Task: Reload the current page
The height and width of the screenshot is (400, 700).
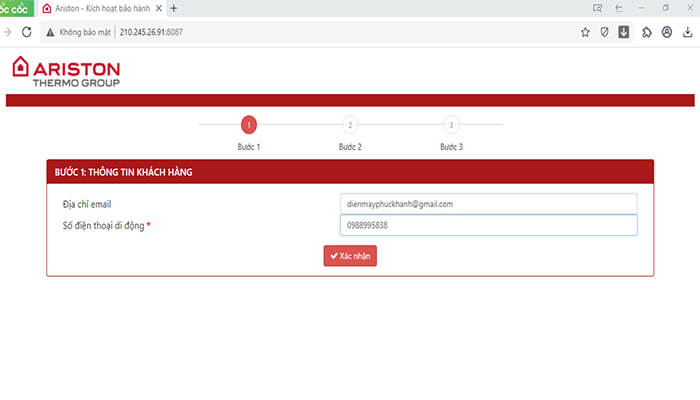Action: tap(27, 32)
